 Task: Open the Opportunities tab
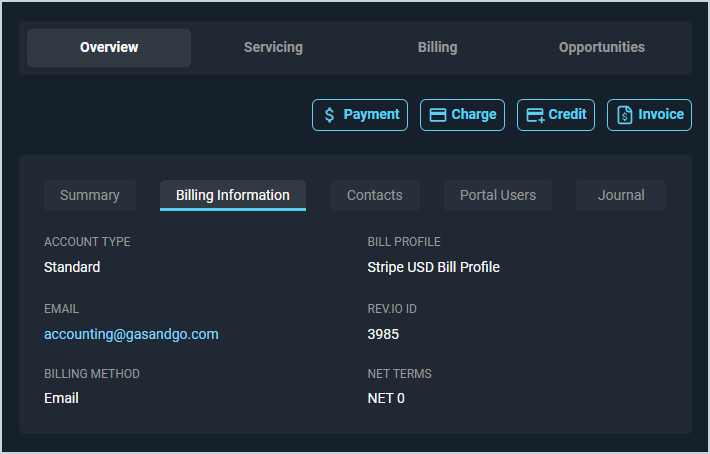coord(601,48)
